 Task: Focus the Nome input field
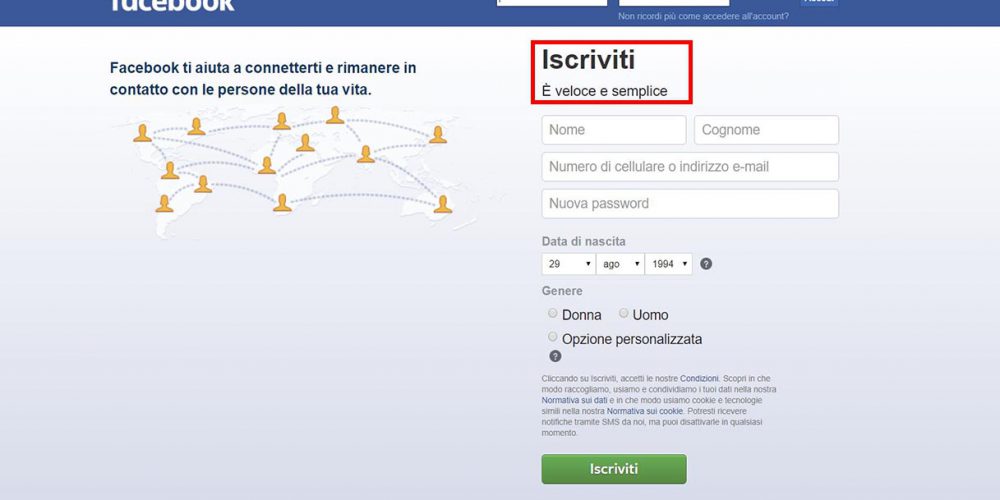click(614, 130)
